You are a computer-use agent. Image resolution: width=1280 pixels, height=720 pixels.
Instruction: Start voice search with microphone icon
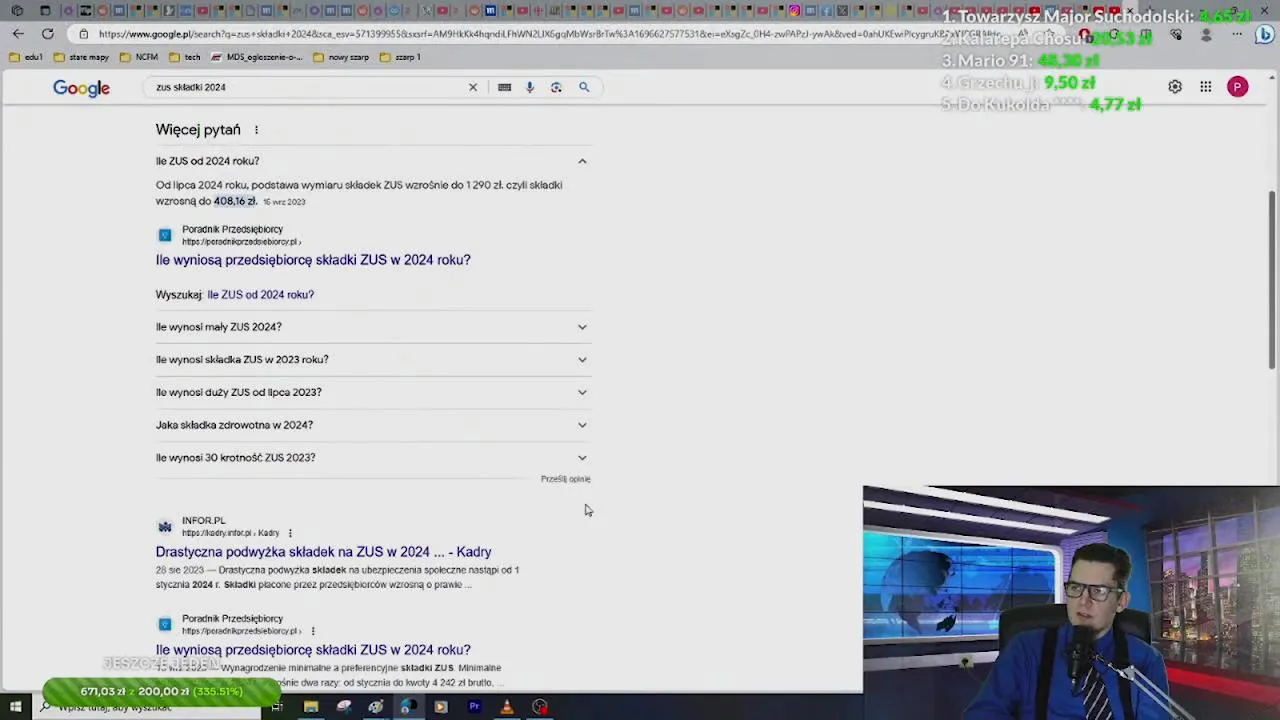[x=530, y=87]
